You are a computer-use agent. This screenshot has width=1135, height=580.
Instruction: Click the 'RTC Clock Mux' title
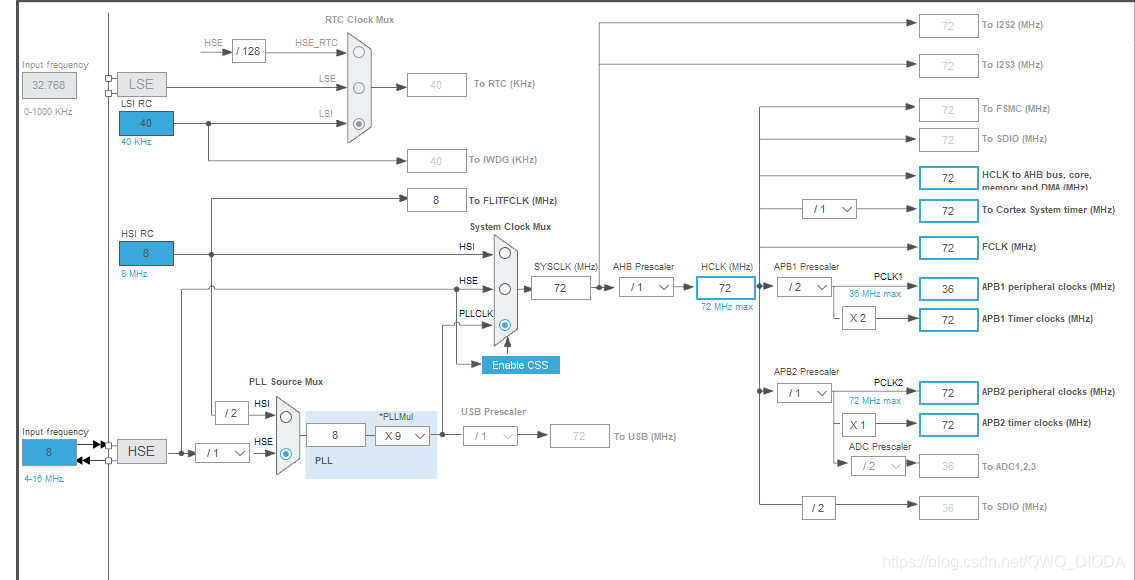(360, 20)
